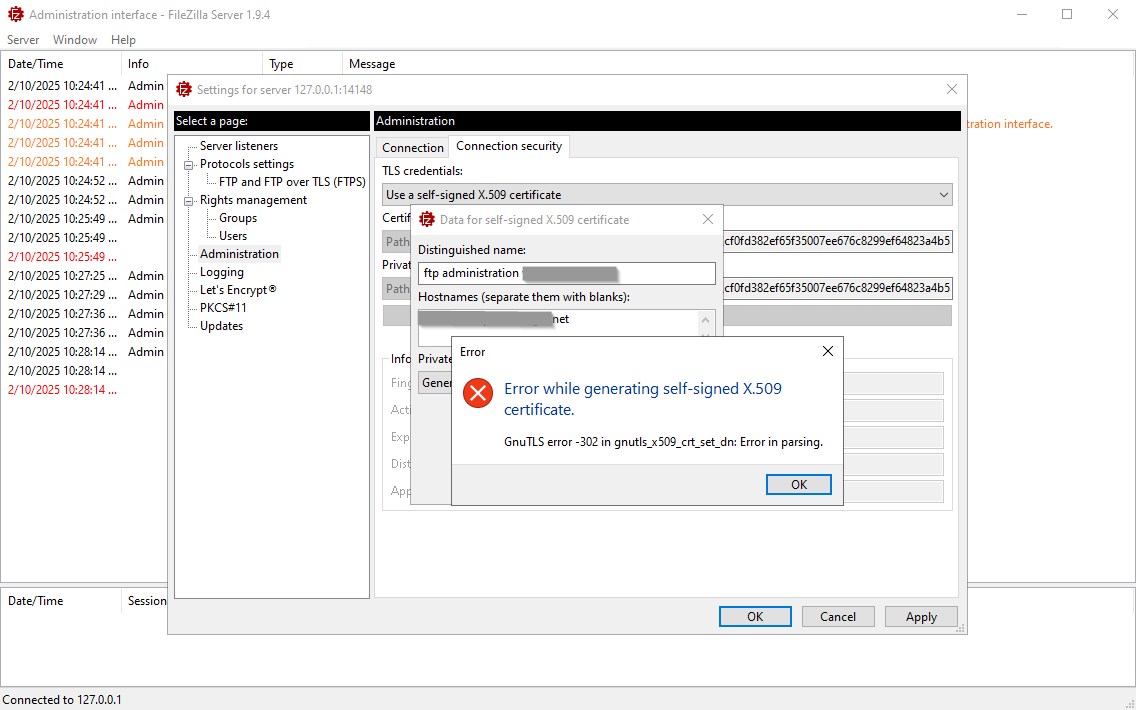Select Updates in the page tree
This screenshot has height=710, width=1136.
point(221,326)
